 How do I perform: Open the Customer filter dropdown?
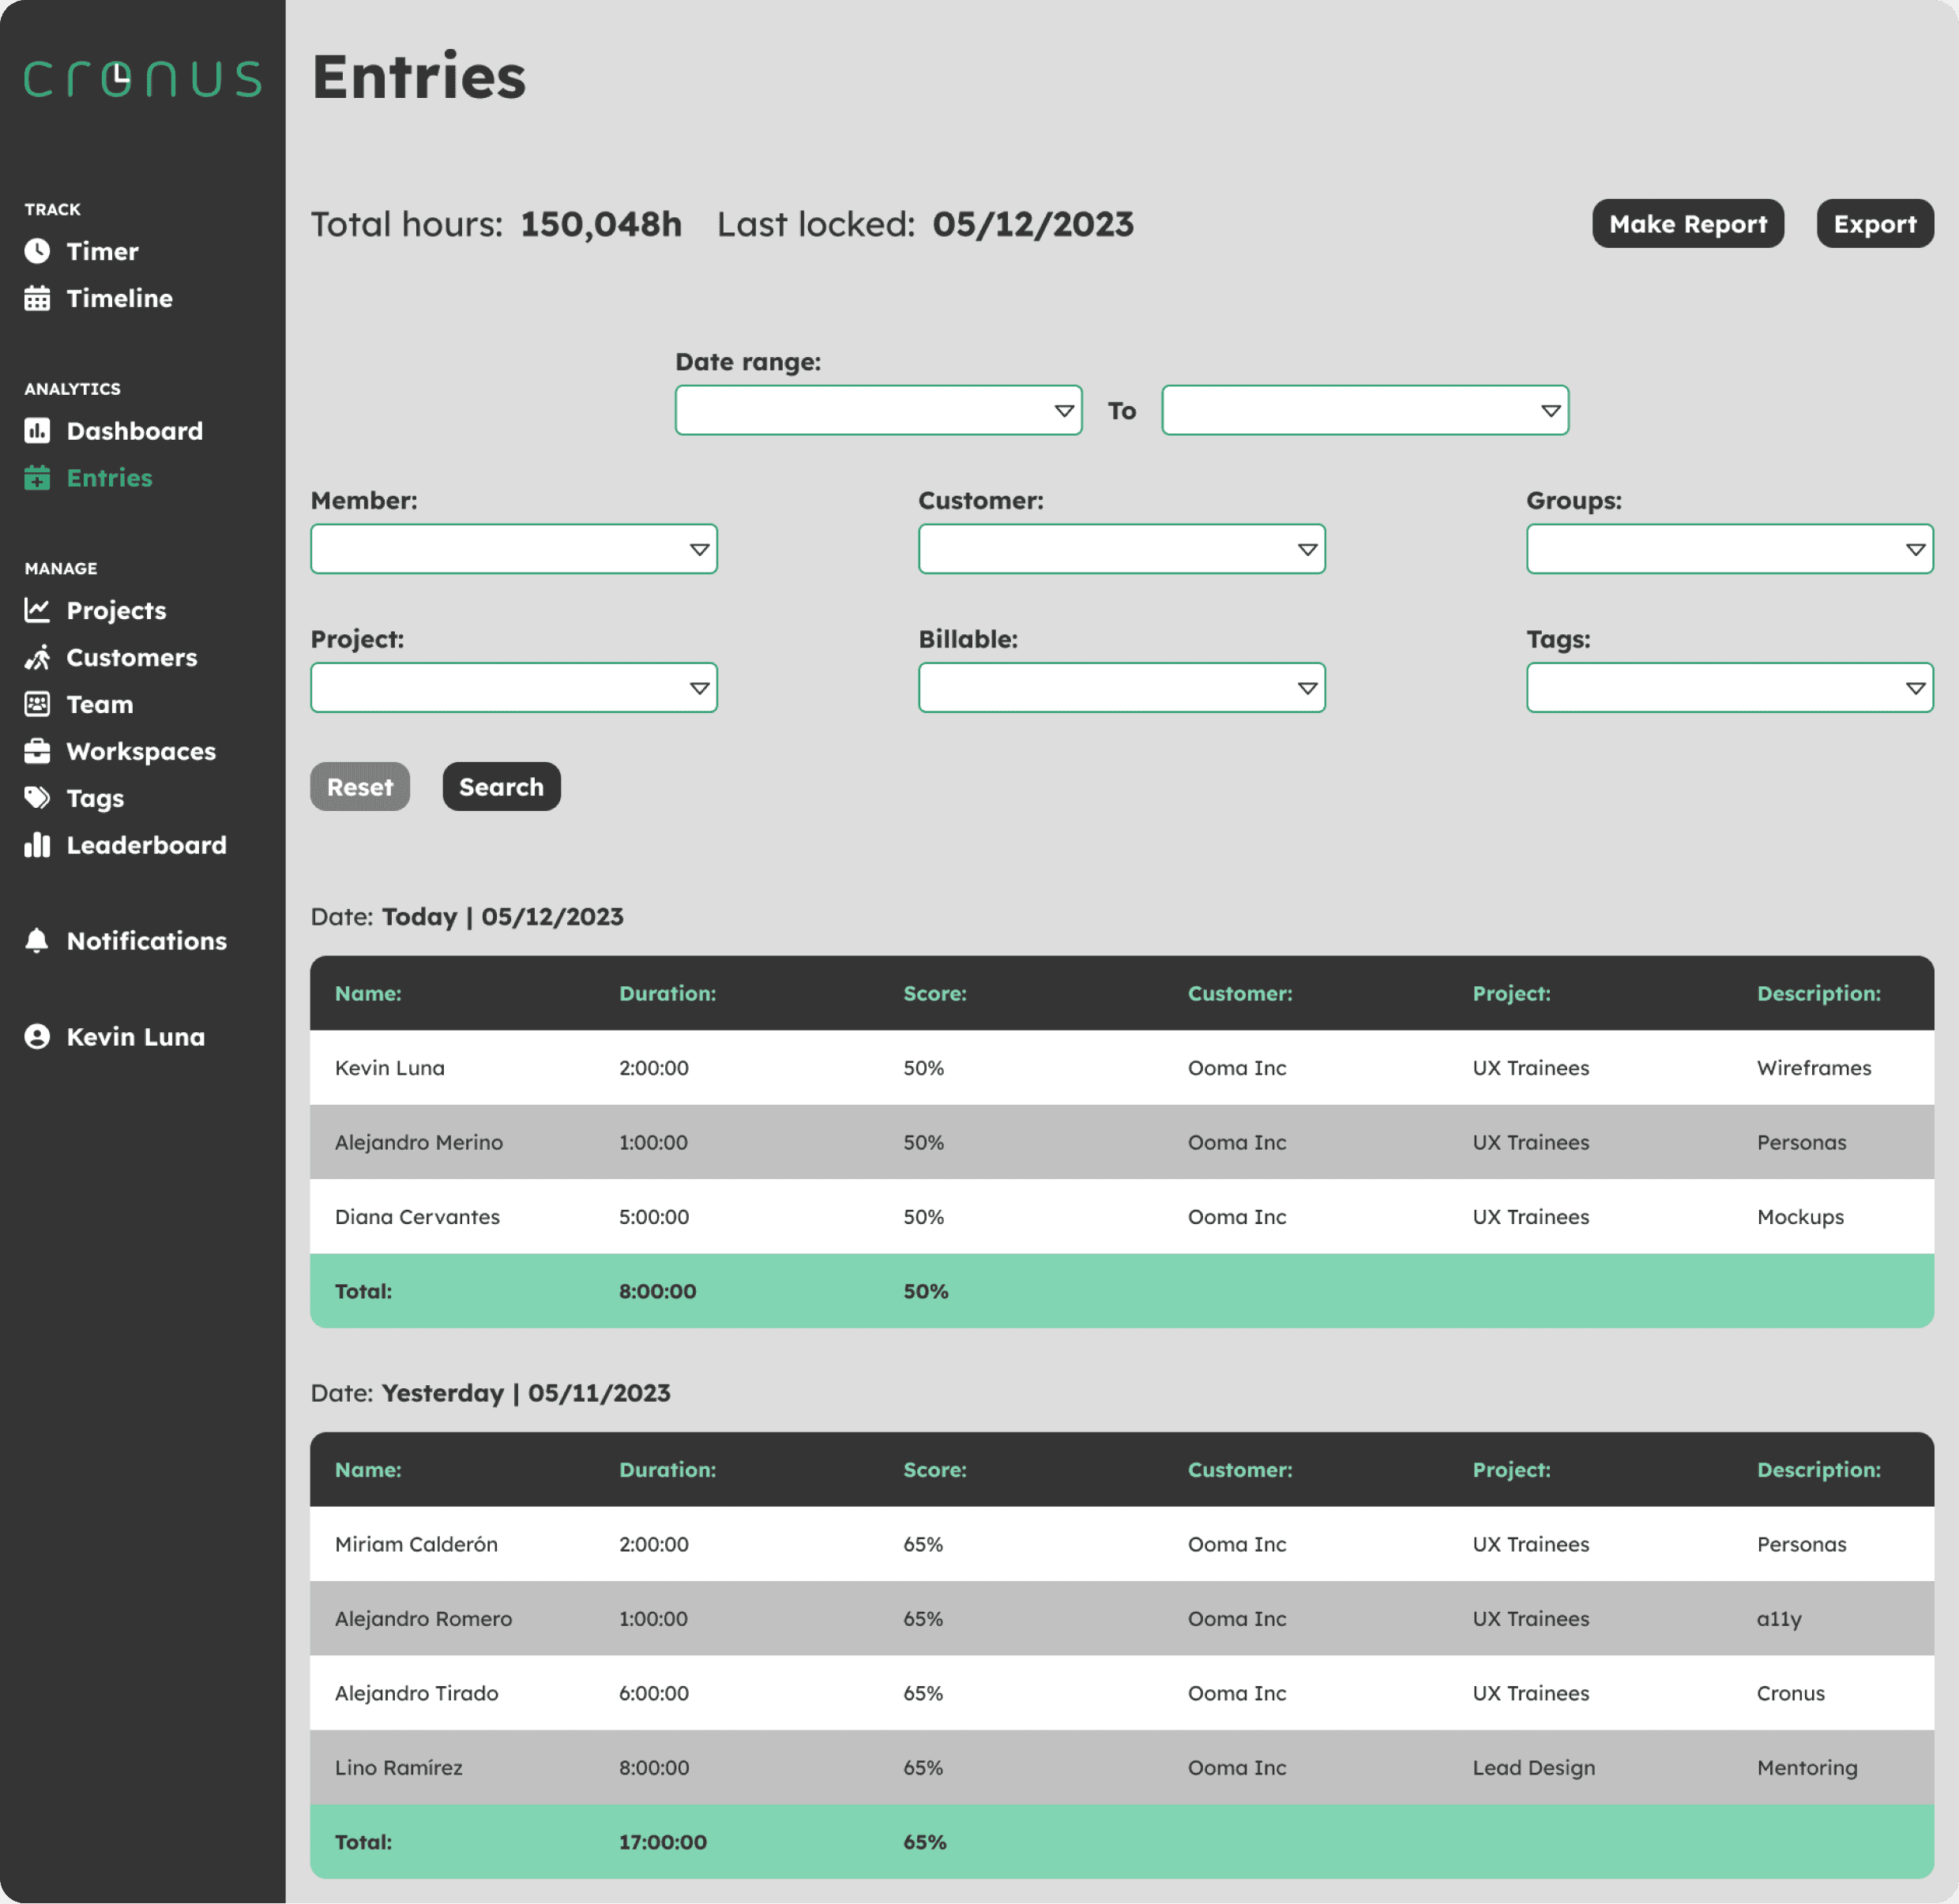click(1121, 549)
